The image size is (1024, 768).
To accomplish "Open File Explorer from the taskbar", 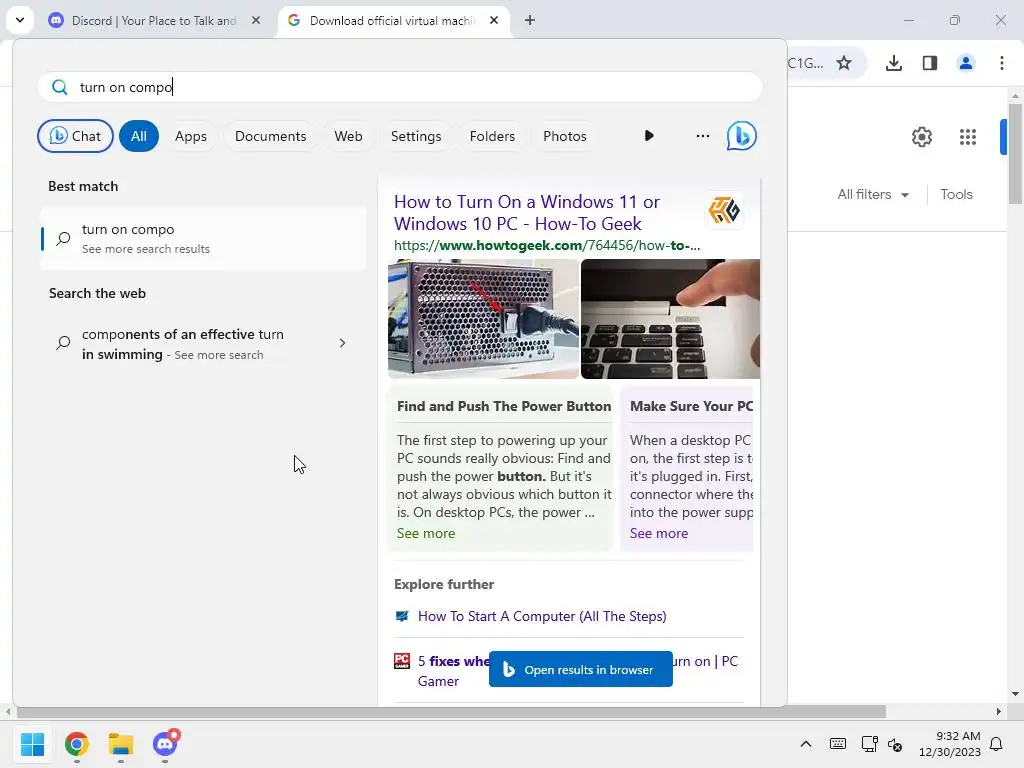I will [x=121, y=744].
